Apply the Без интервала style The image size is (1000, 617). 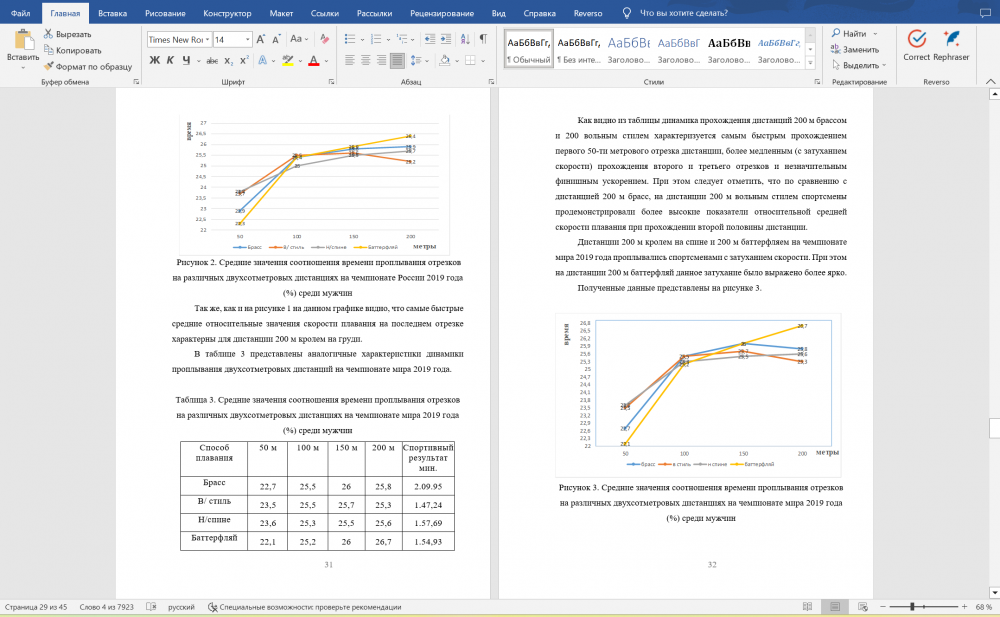point(578,48)
